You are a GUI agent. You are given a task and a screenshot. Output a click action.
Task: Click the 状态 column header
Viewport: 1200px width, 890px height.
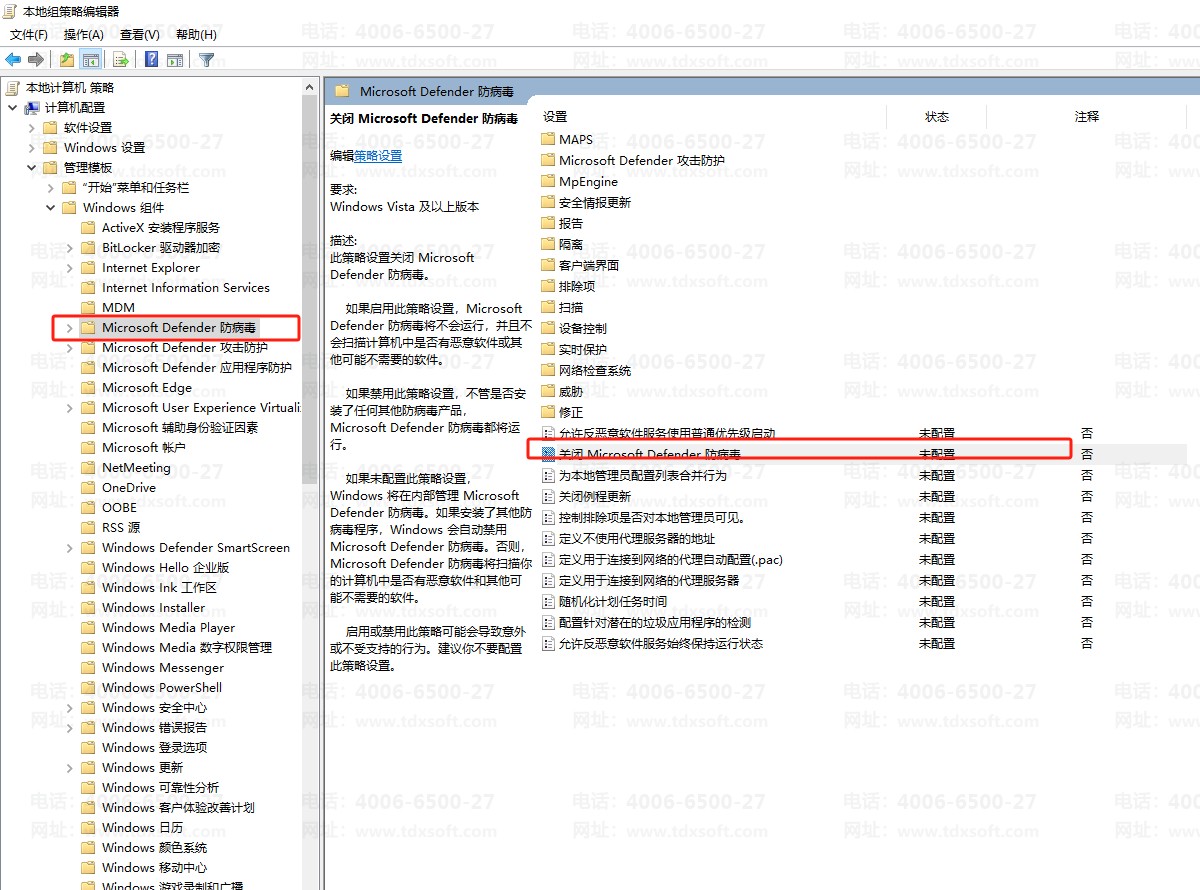pos(936,117)
